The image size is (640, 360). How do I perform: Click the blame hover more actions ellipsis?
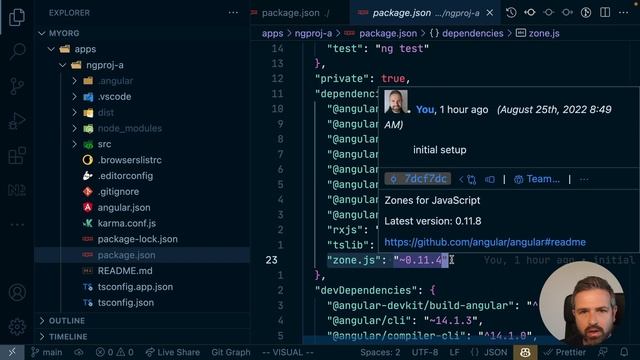click(x=584, y=179)
